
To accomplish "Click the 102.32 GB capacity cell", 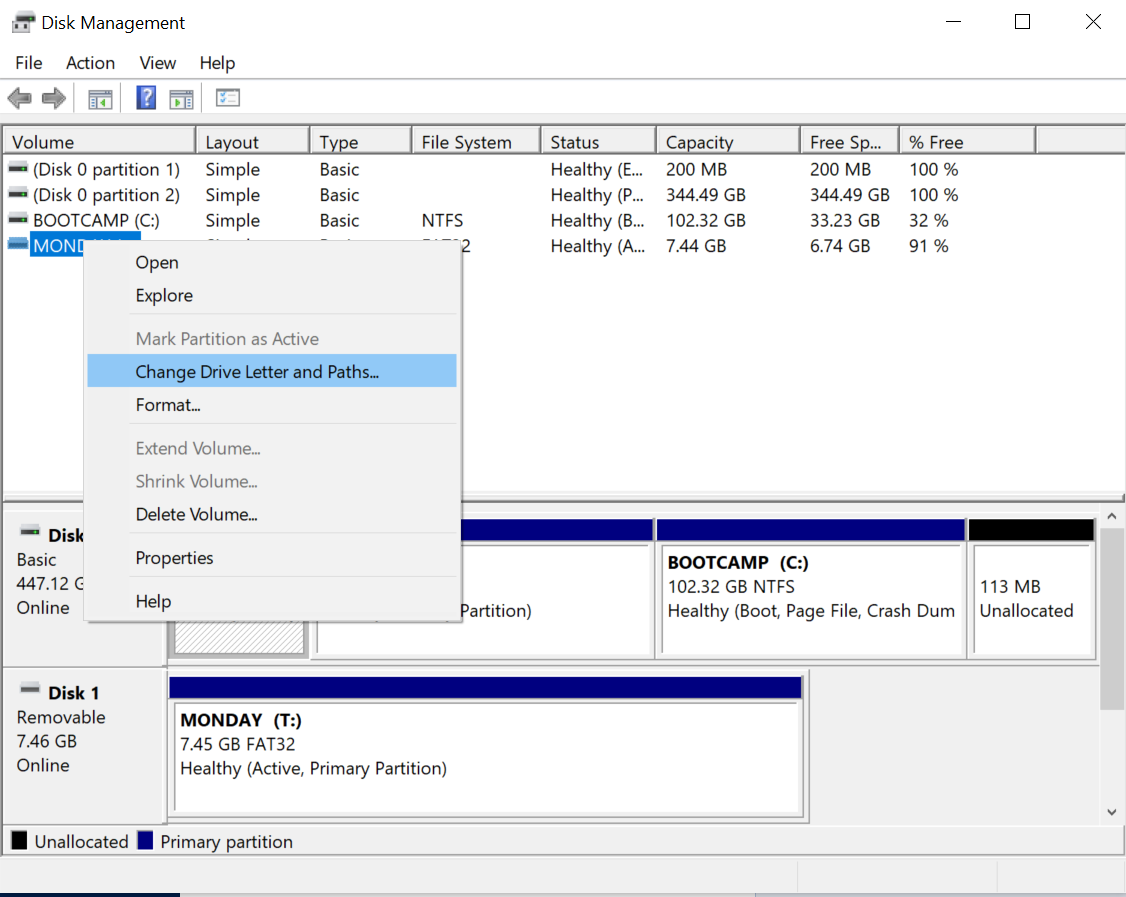I will pyautogui.click(x=706, y=220).
